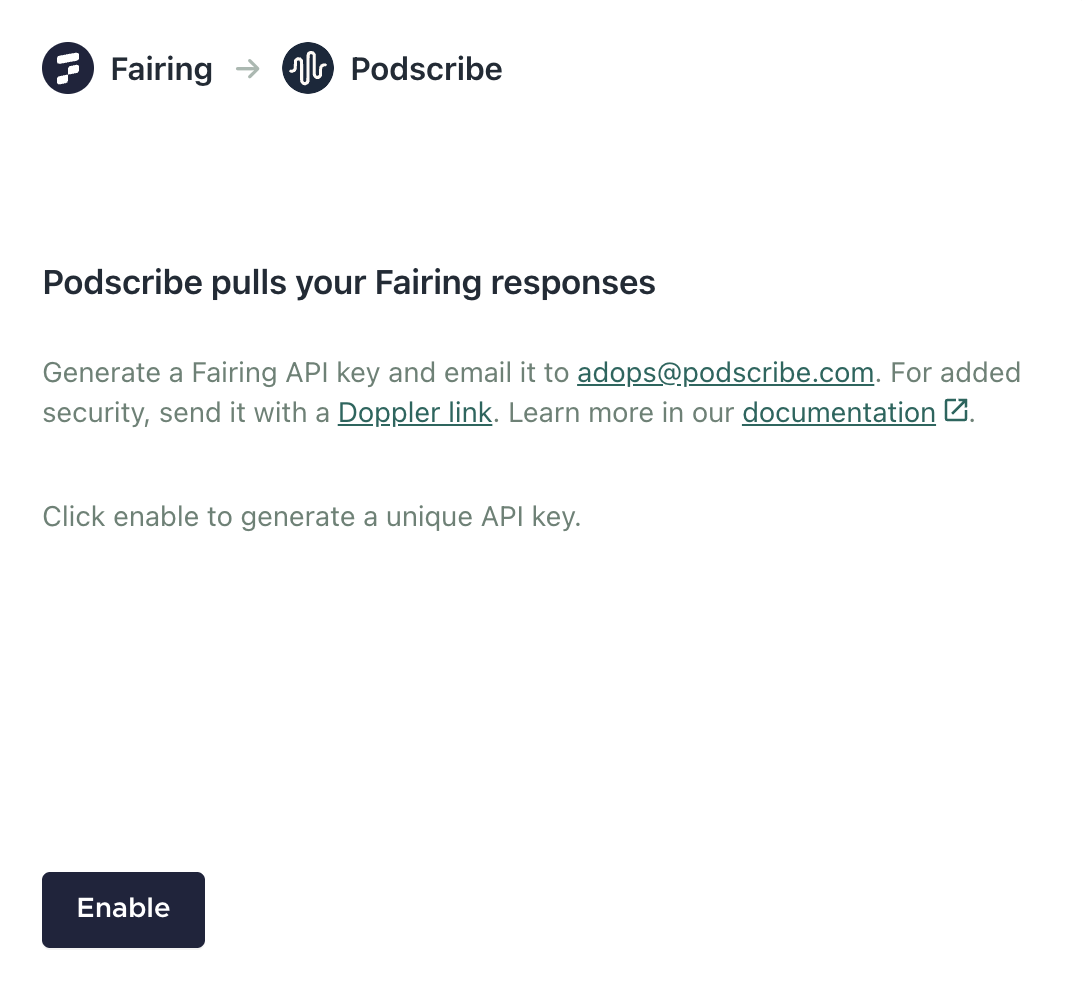Image resolution: width=1082 pixels, height=988 pixels.
Task: Open the Doppler link
Action: click(415, 413)
